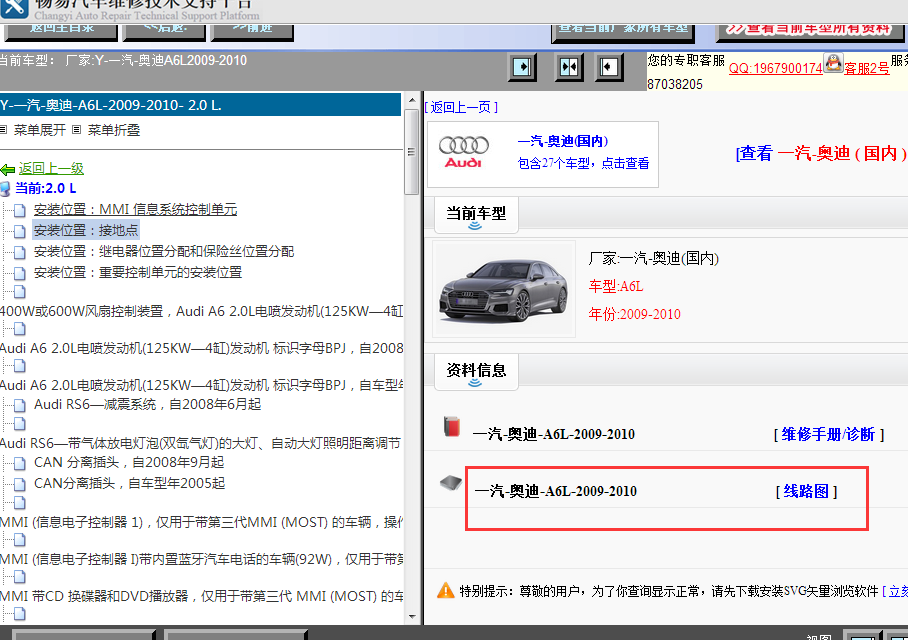Click the document icon beside 重要控制单元的安装位置
Image resolution: width=908 pixels, height=640 pixels.
point(20,273)
